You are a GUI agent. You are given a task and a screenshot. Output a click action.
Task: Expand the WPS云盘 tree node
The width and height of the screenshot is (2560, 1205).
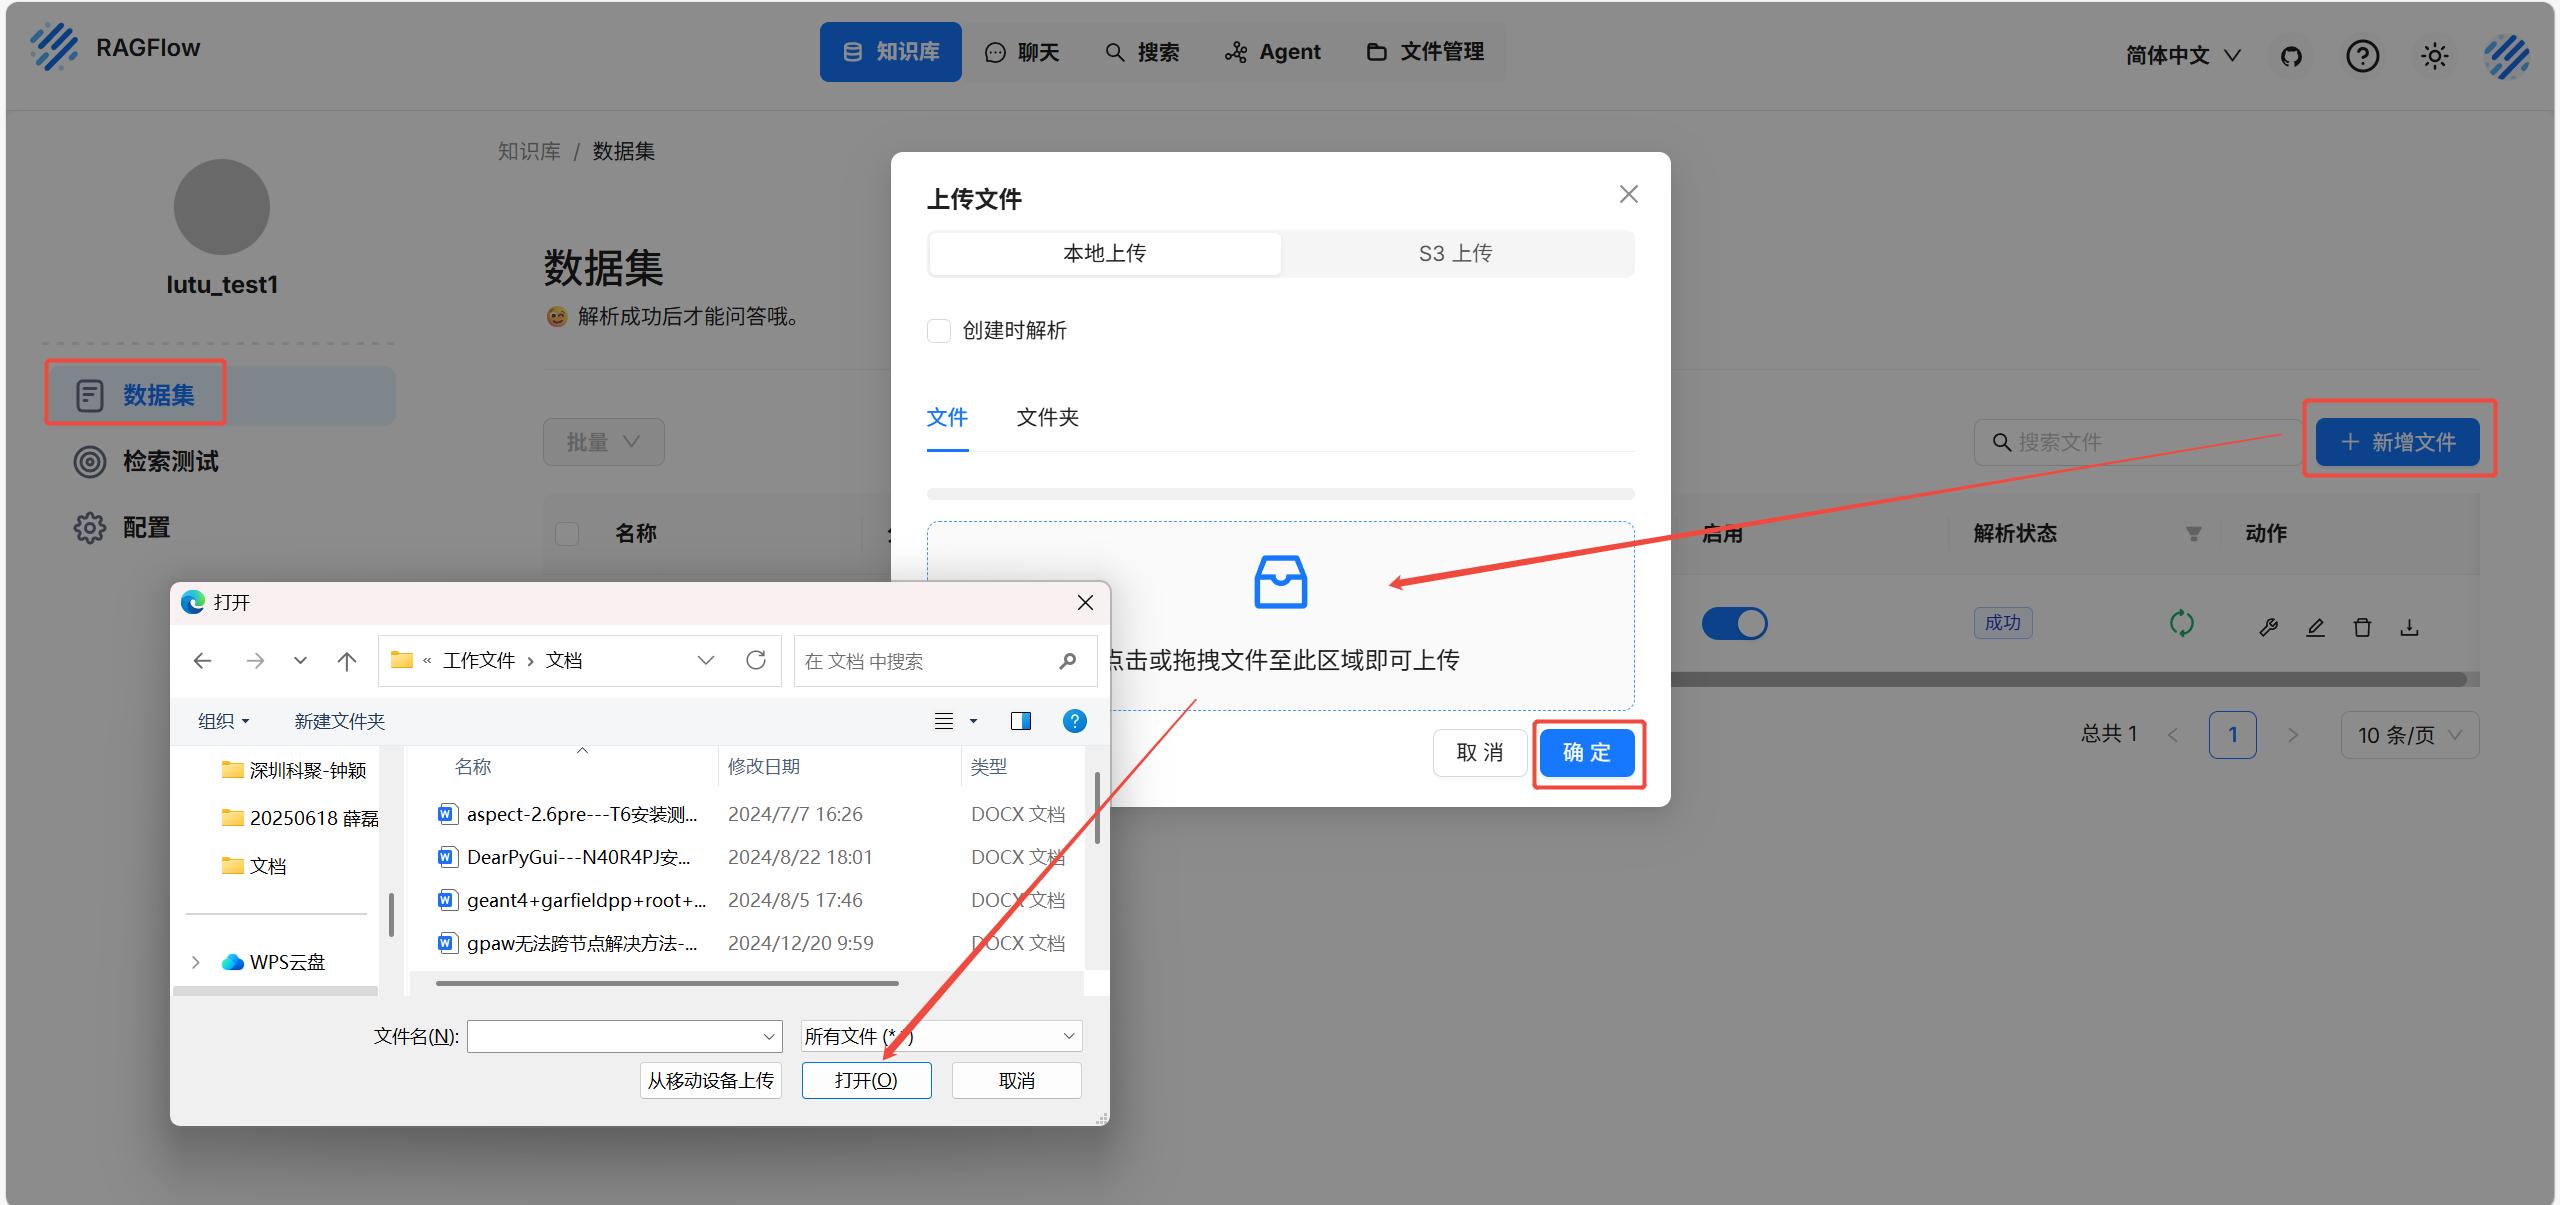196,962
